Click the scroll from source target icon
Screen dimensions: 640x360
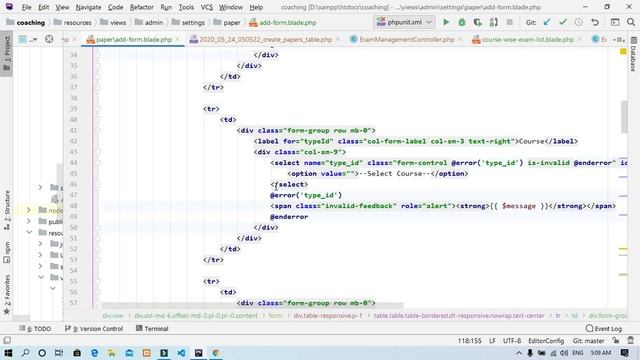pos(49,39)
